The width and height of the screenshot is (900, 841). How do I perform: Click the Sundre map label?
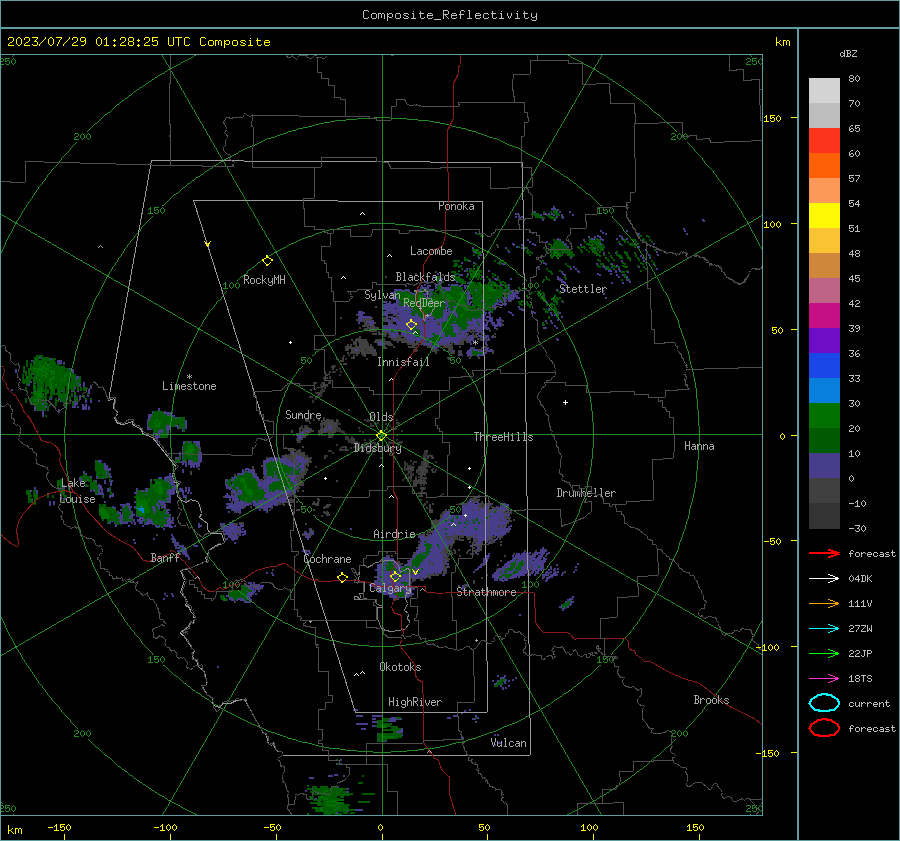tap(303, 414)
